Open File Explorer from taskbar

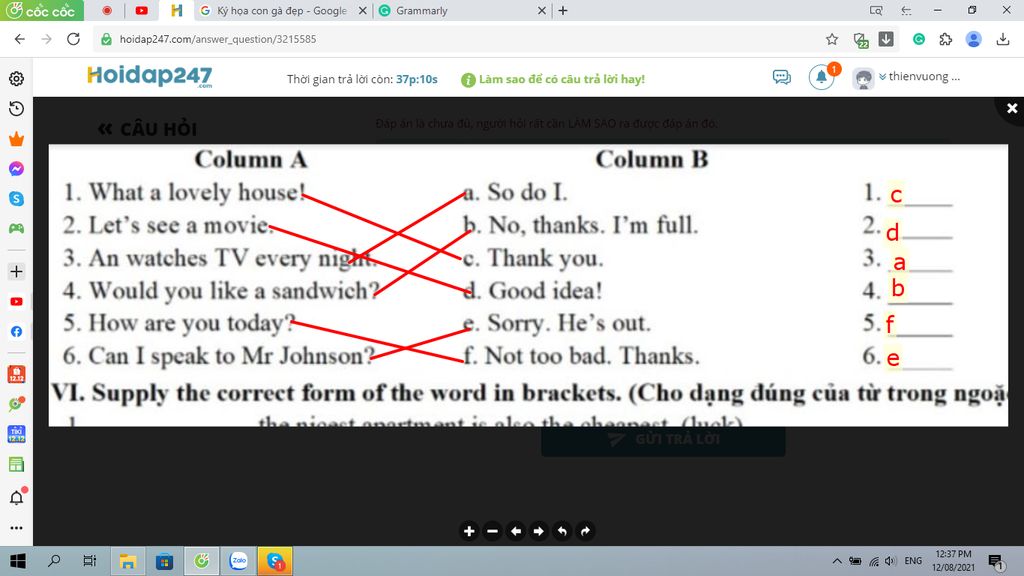127,561
